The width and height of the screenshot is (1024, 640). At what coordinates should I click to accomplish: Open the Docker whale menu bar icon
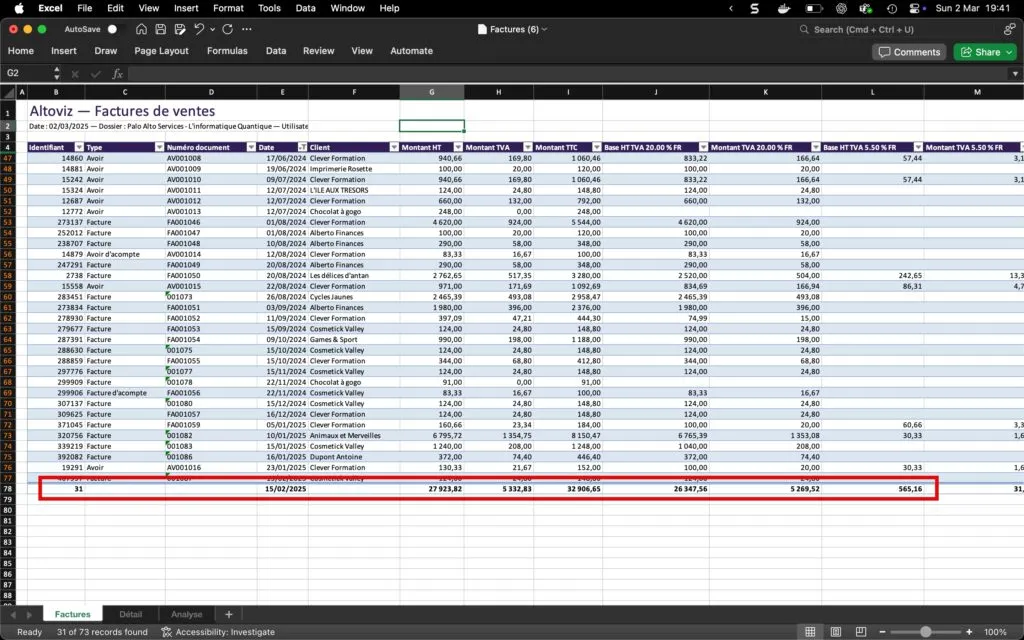(784, 8)
